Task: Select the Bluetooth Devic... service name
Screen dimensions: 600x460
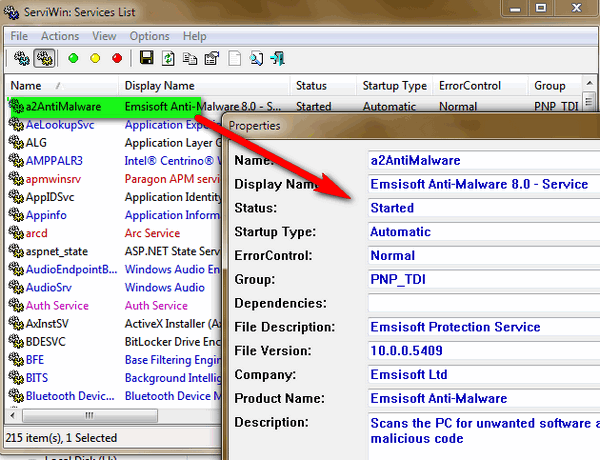Action: (70, 396)
